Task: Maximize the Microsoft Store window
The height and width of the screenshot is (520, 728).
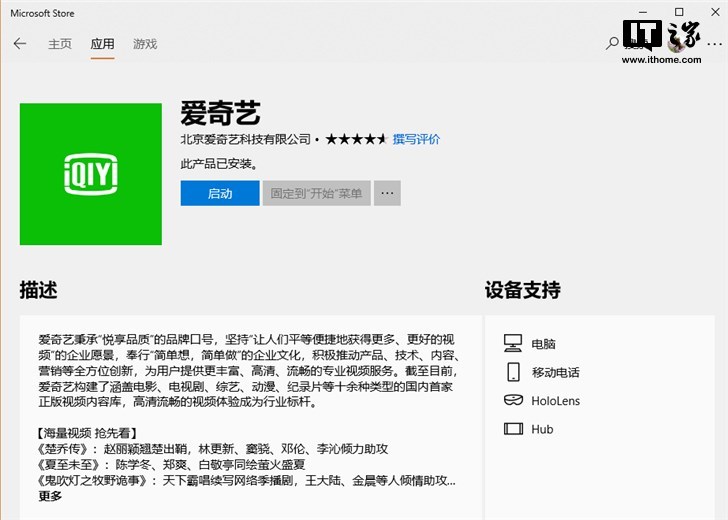Action: (679, 12)
